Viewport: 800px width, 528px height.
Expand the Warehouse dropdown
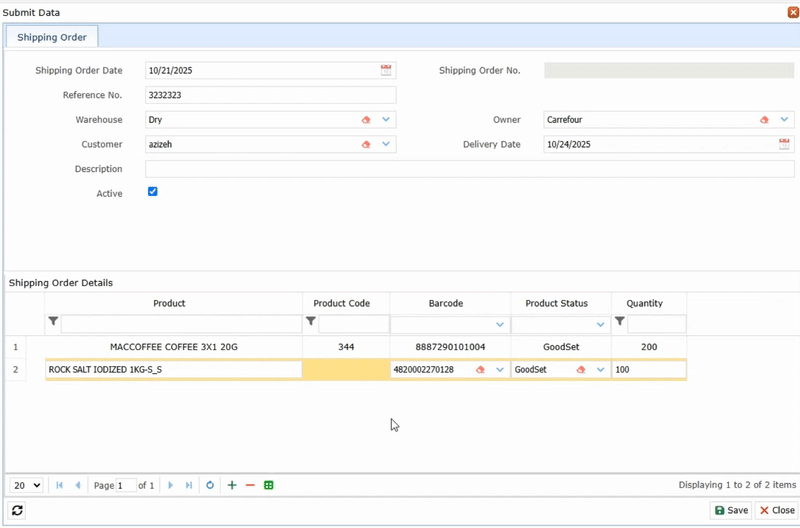click(x=386, y=120)
